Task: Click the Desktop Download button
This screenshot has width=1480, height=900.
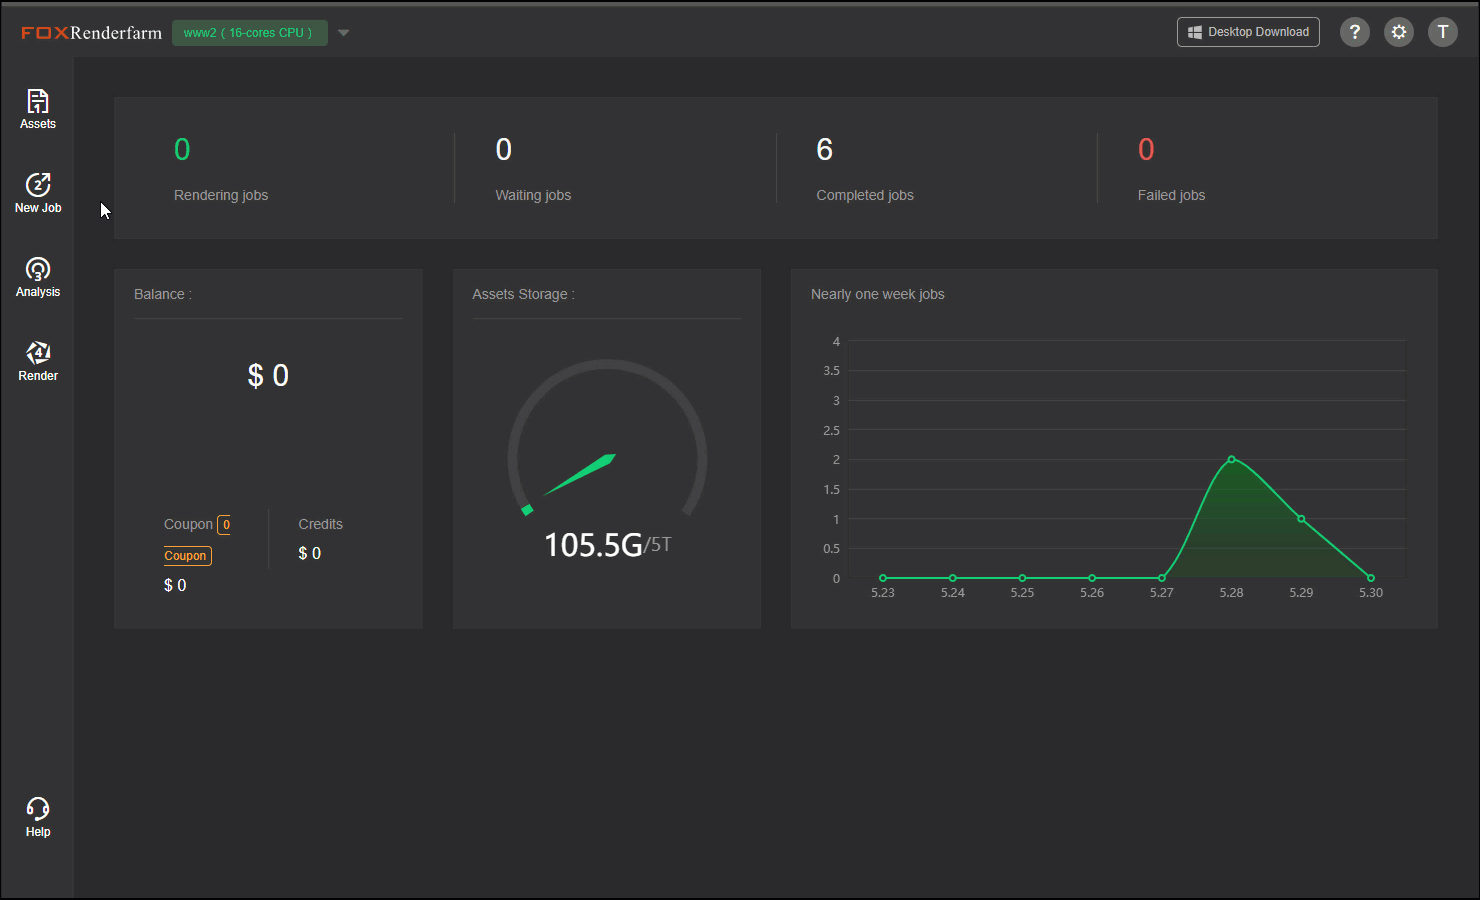Action: point(1248,32)
